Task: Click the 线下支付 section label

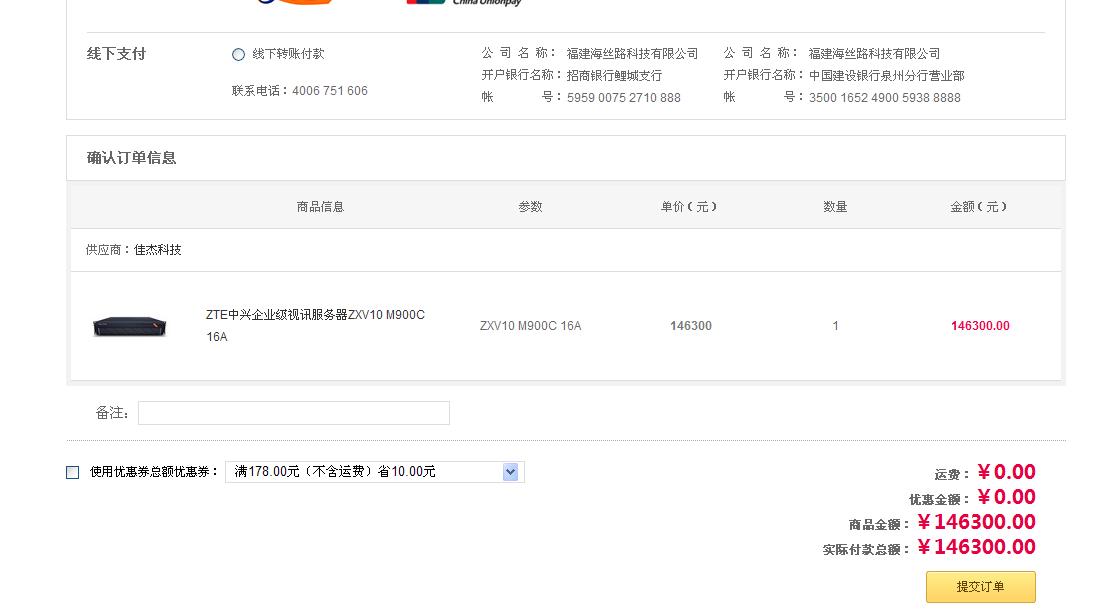Action: tap(116, 54)
